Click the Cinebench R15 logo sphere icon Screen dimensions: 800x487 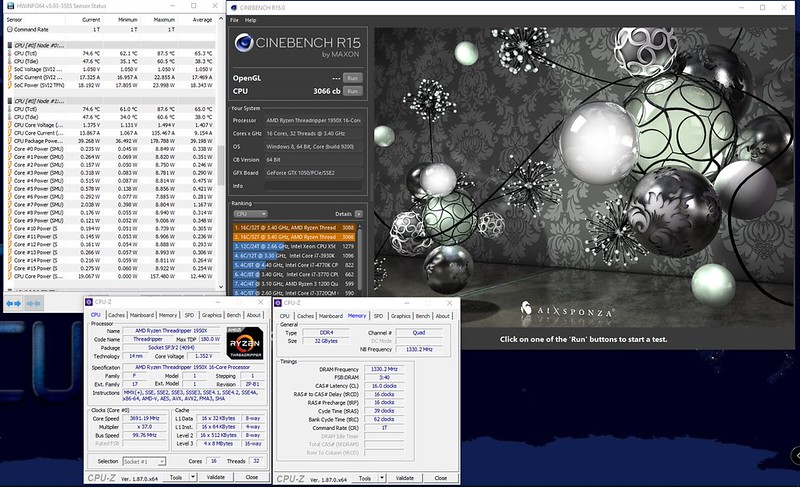click(246, 44)
